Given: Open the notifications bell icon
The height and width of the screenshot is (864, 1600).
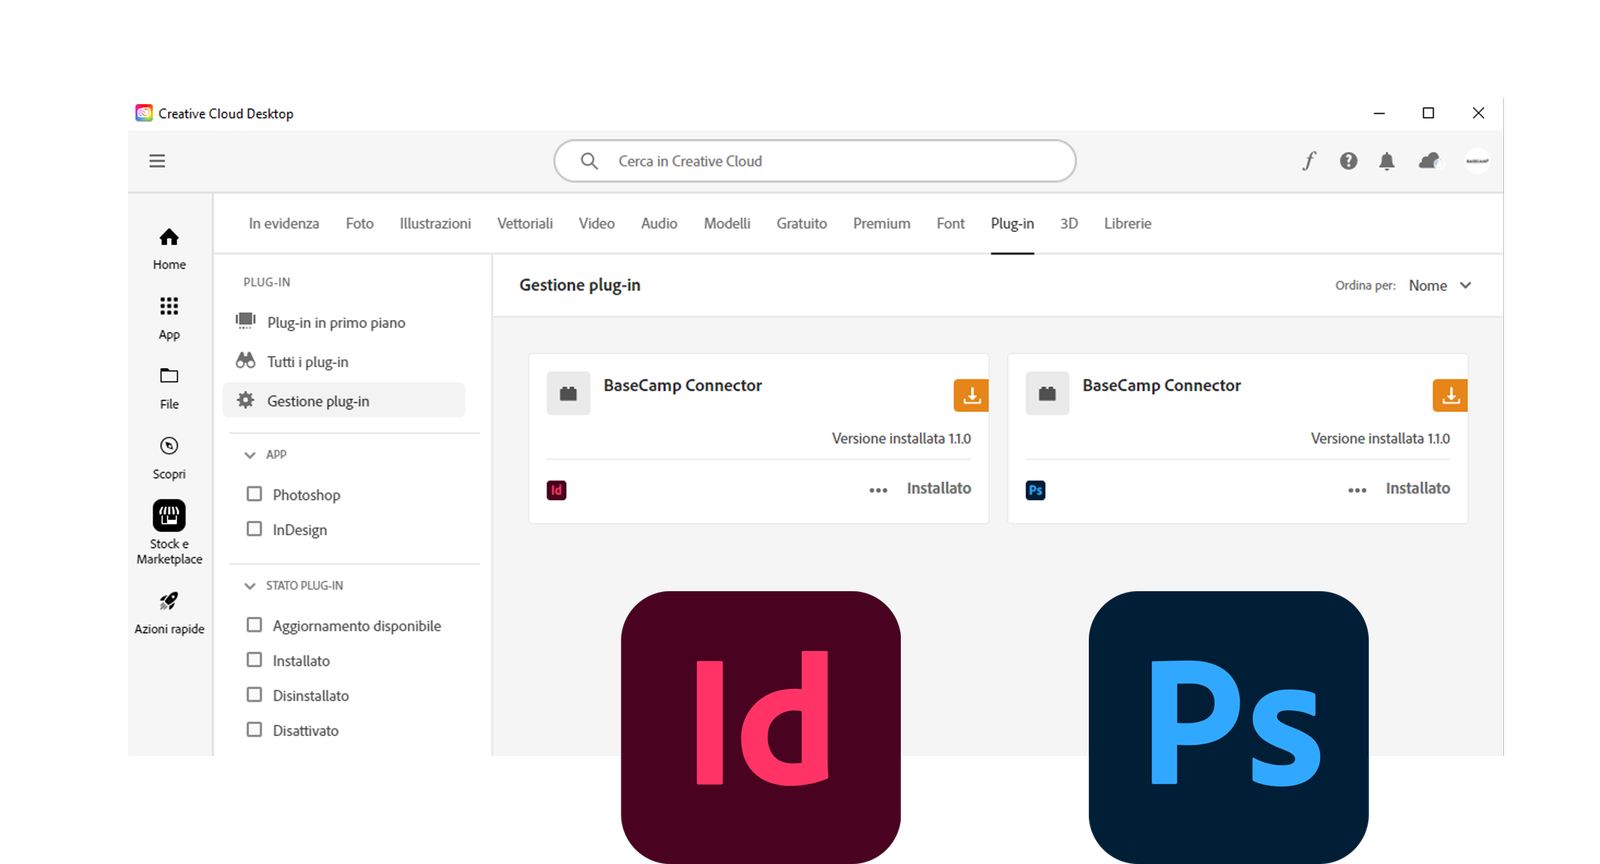Looking at the screenshot, I should point(1386,161).
